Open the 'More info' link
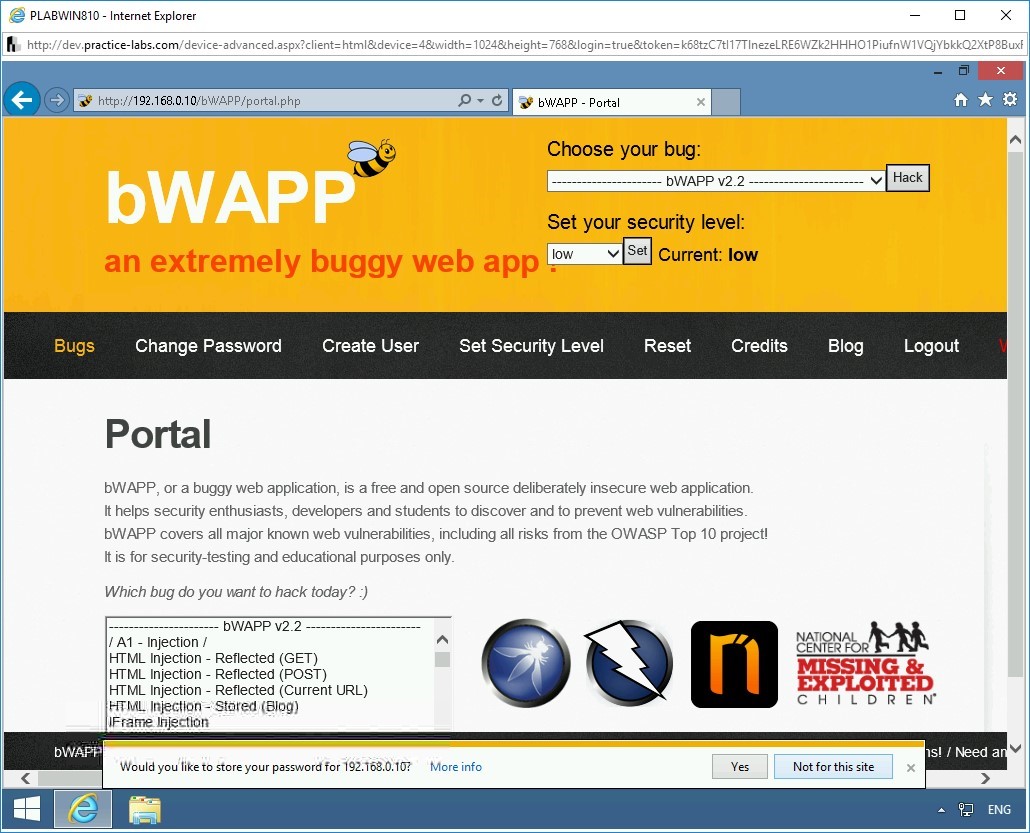 coord(456,767)
